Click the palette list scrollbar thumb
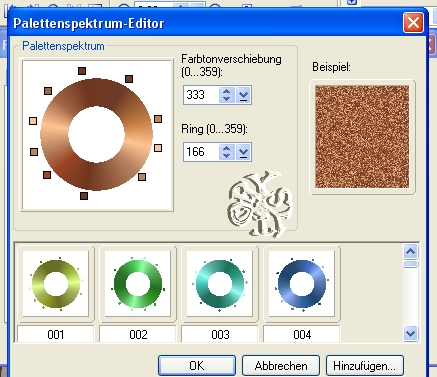The width and height of the screenshot is (437, 377). 410,264
